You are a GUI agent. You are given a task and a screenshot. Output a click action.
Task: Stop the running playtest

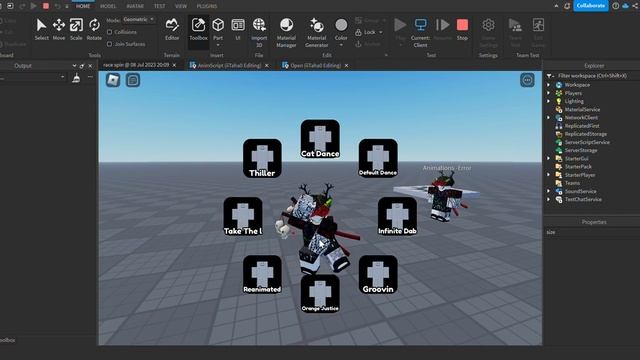click(x=462, y=29)
